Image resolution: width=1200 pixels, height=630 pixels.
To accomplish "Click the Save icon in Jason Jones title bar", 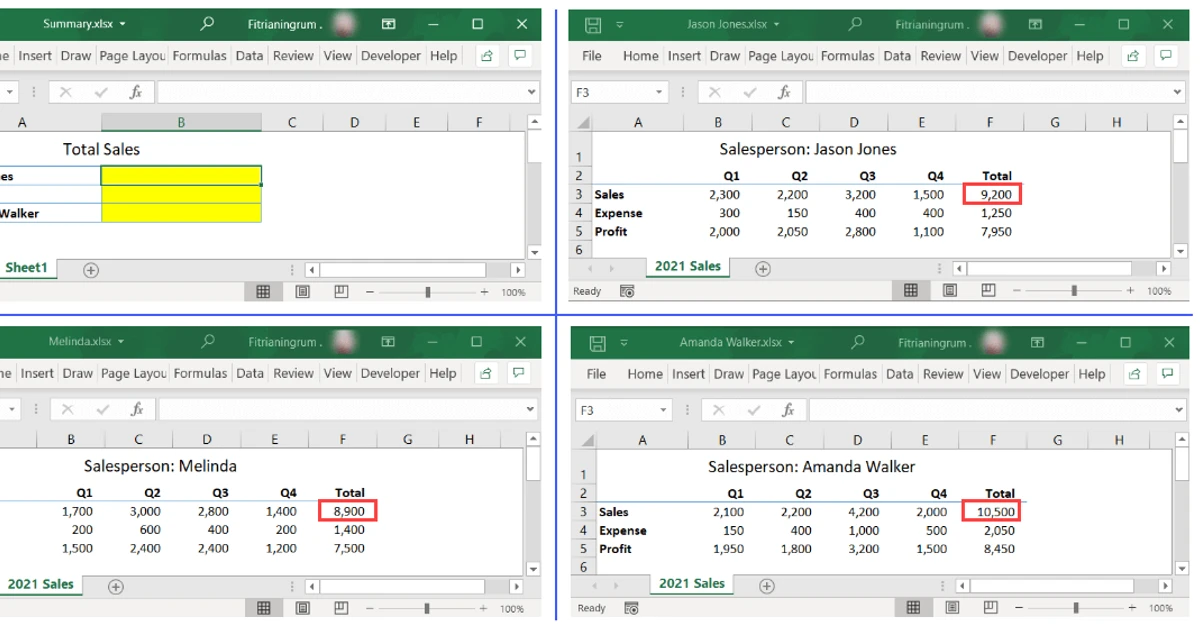I will pos(594,23).
